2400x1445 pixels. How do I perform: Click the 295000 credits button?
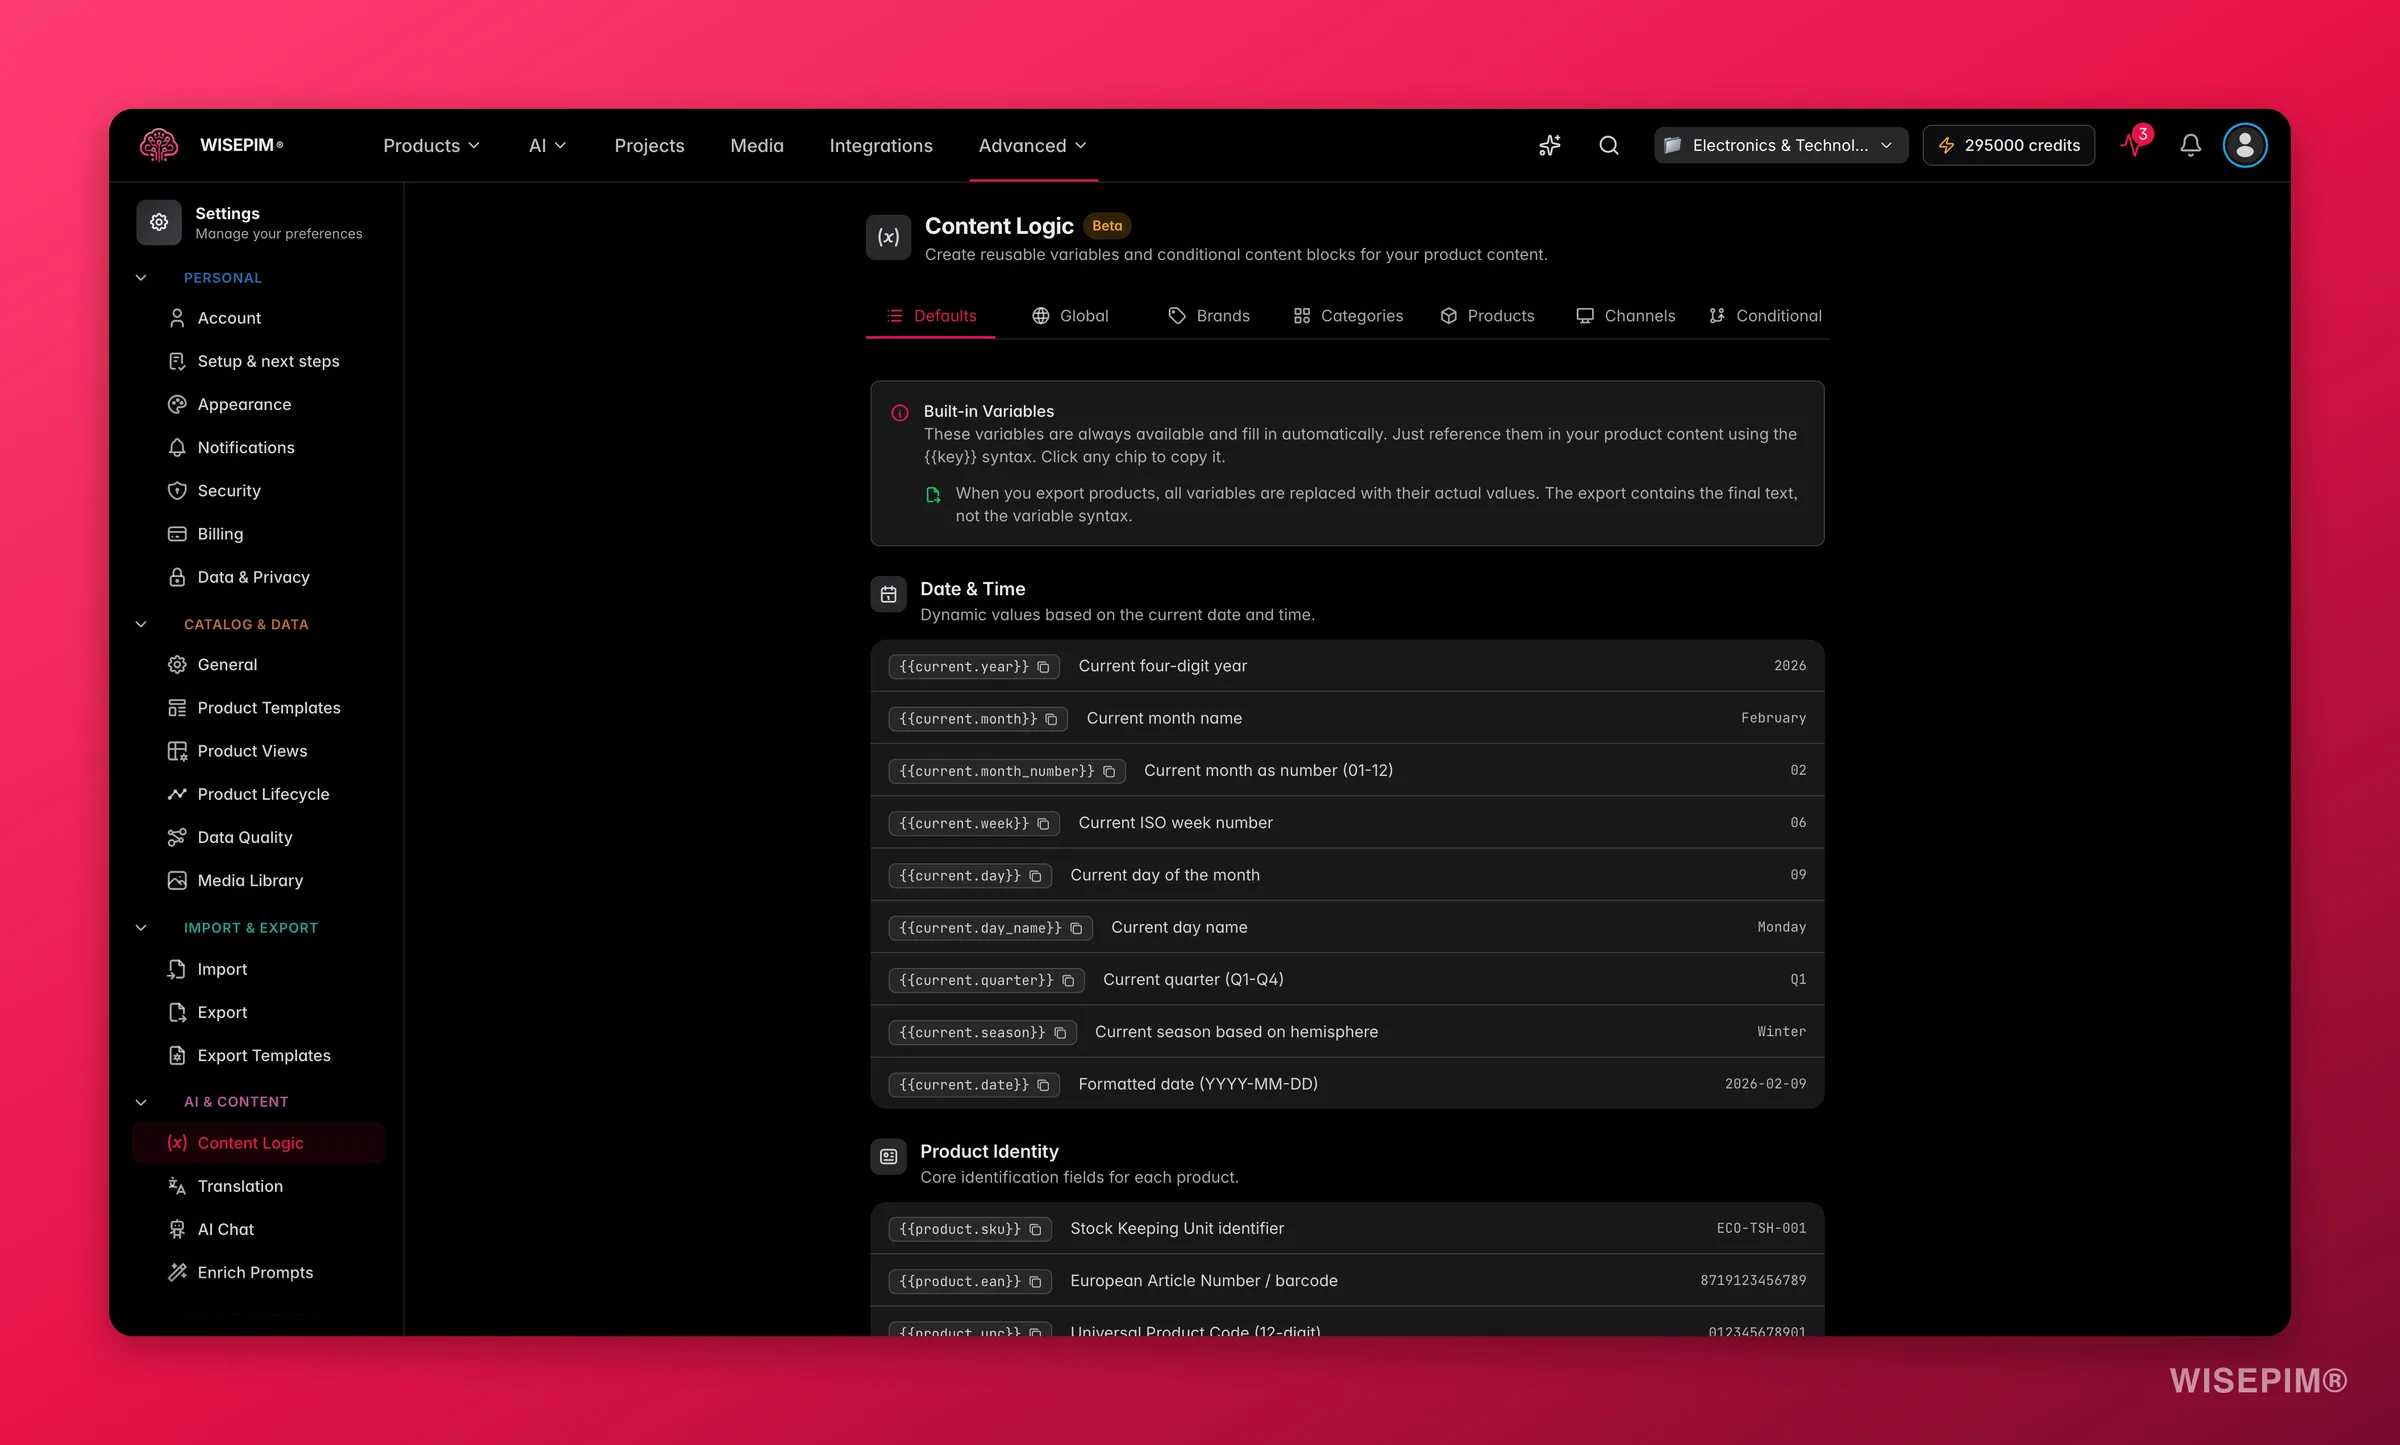coord(2008,145)
